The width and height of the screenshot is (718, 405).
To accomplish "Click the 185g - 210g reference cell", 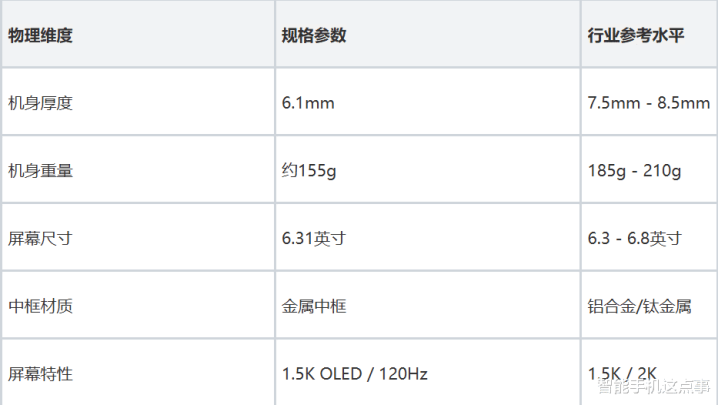I will [x=634, y=171].
